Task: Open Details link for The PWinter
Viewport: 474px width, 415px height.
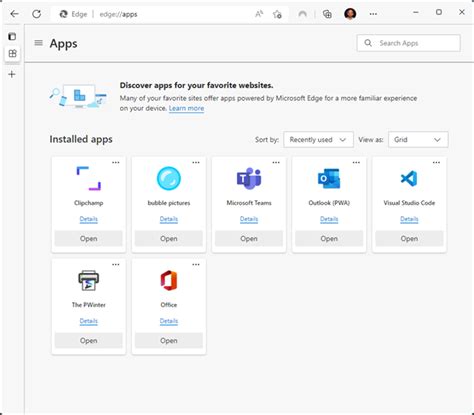Action: click(x=89, y=321)
